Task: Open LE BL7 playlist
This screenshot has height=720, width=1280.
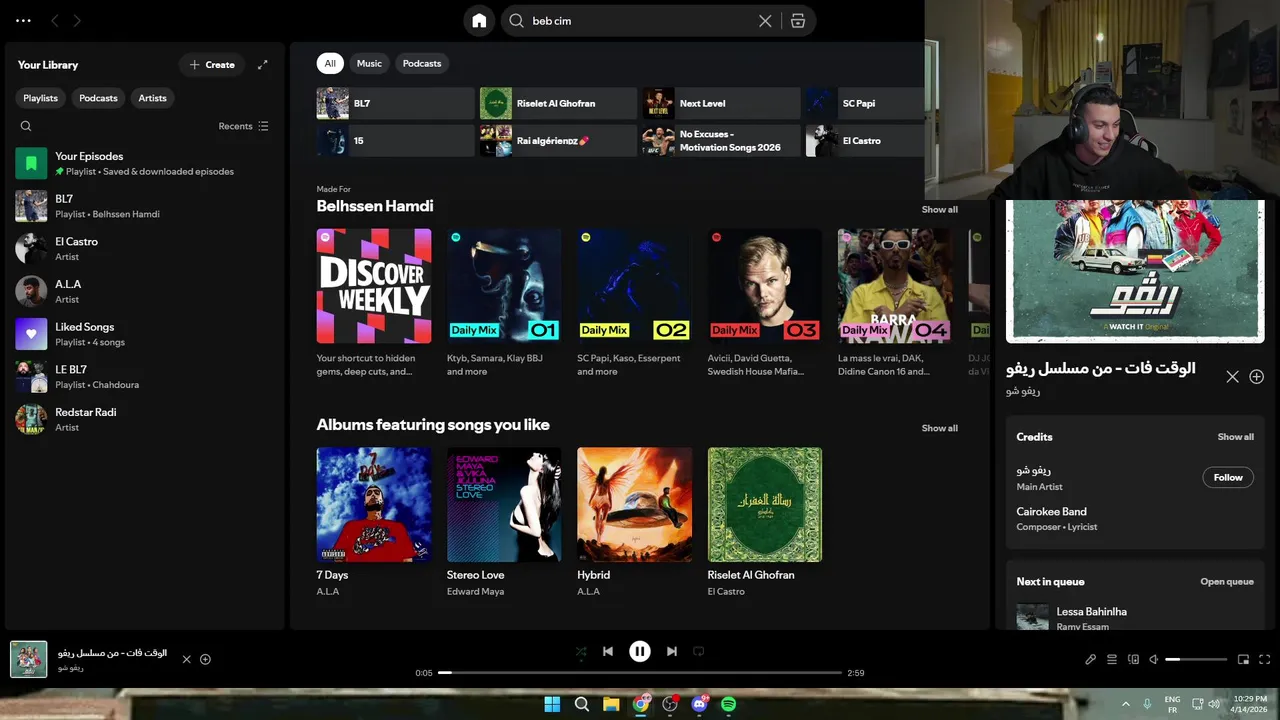Action: point(145,376)
